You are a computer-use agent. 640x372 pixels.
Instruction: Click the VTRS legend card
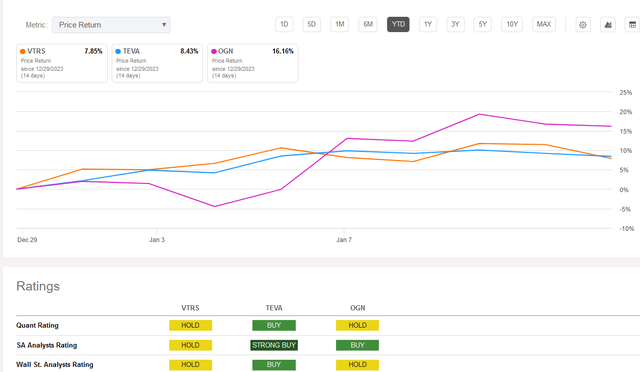(62, 63)
